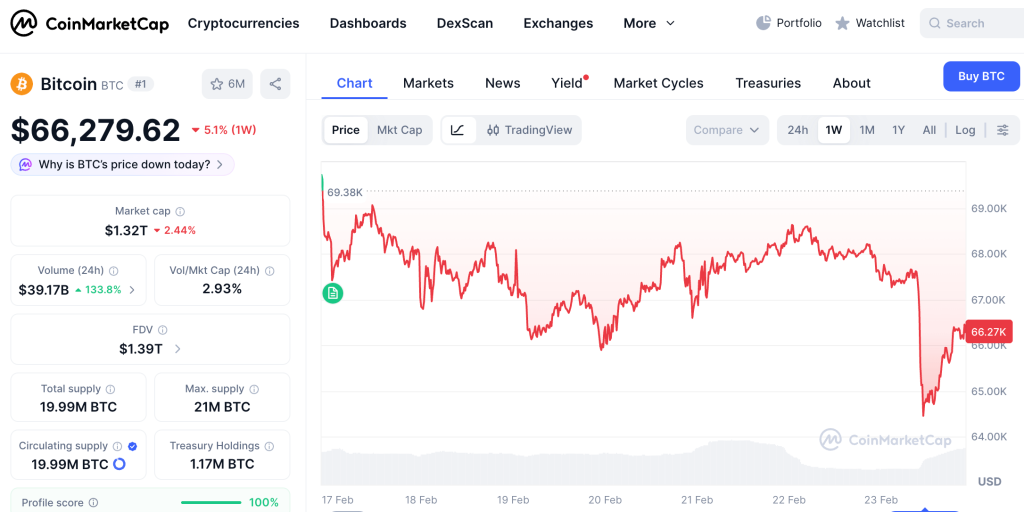Click the Profile score progress bar
This screenshot has height=512, width=1024.
point(211,503)
